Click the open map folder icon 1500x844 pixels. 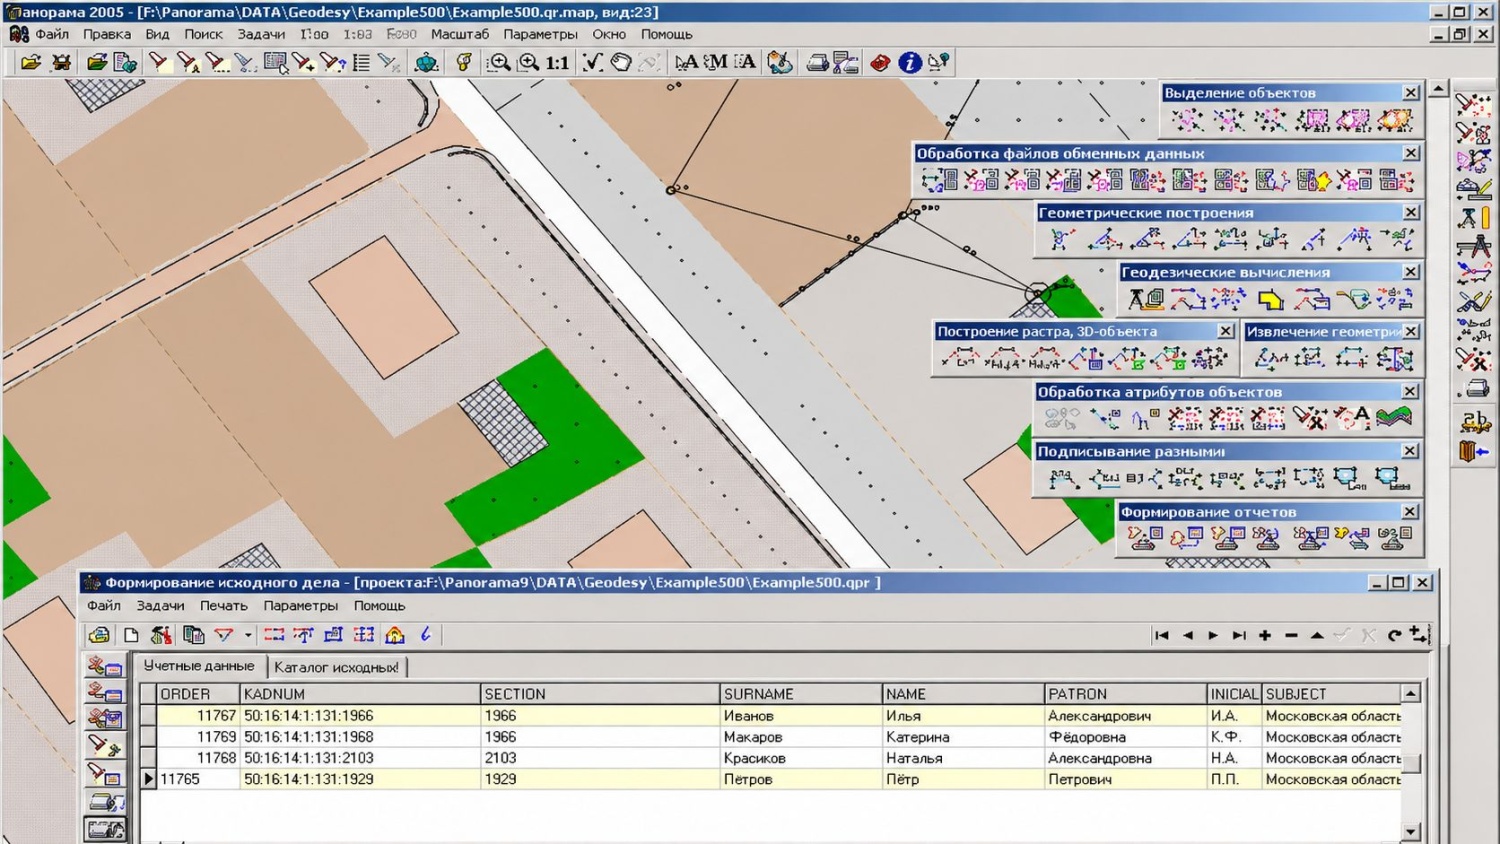(31, 62)
